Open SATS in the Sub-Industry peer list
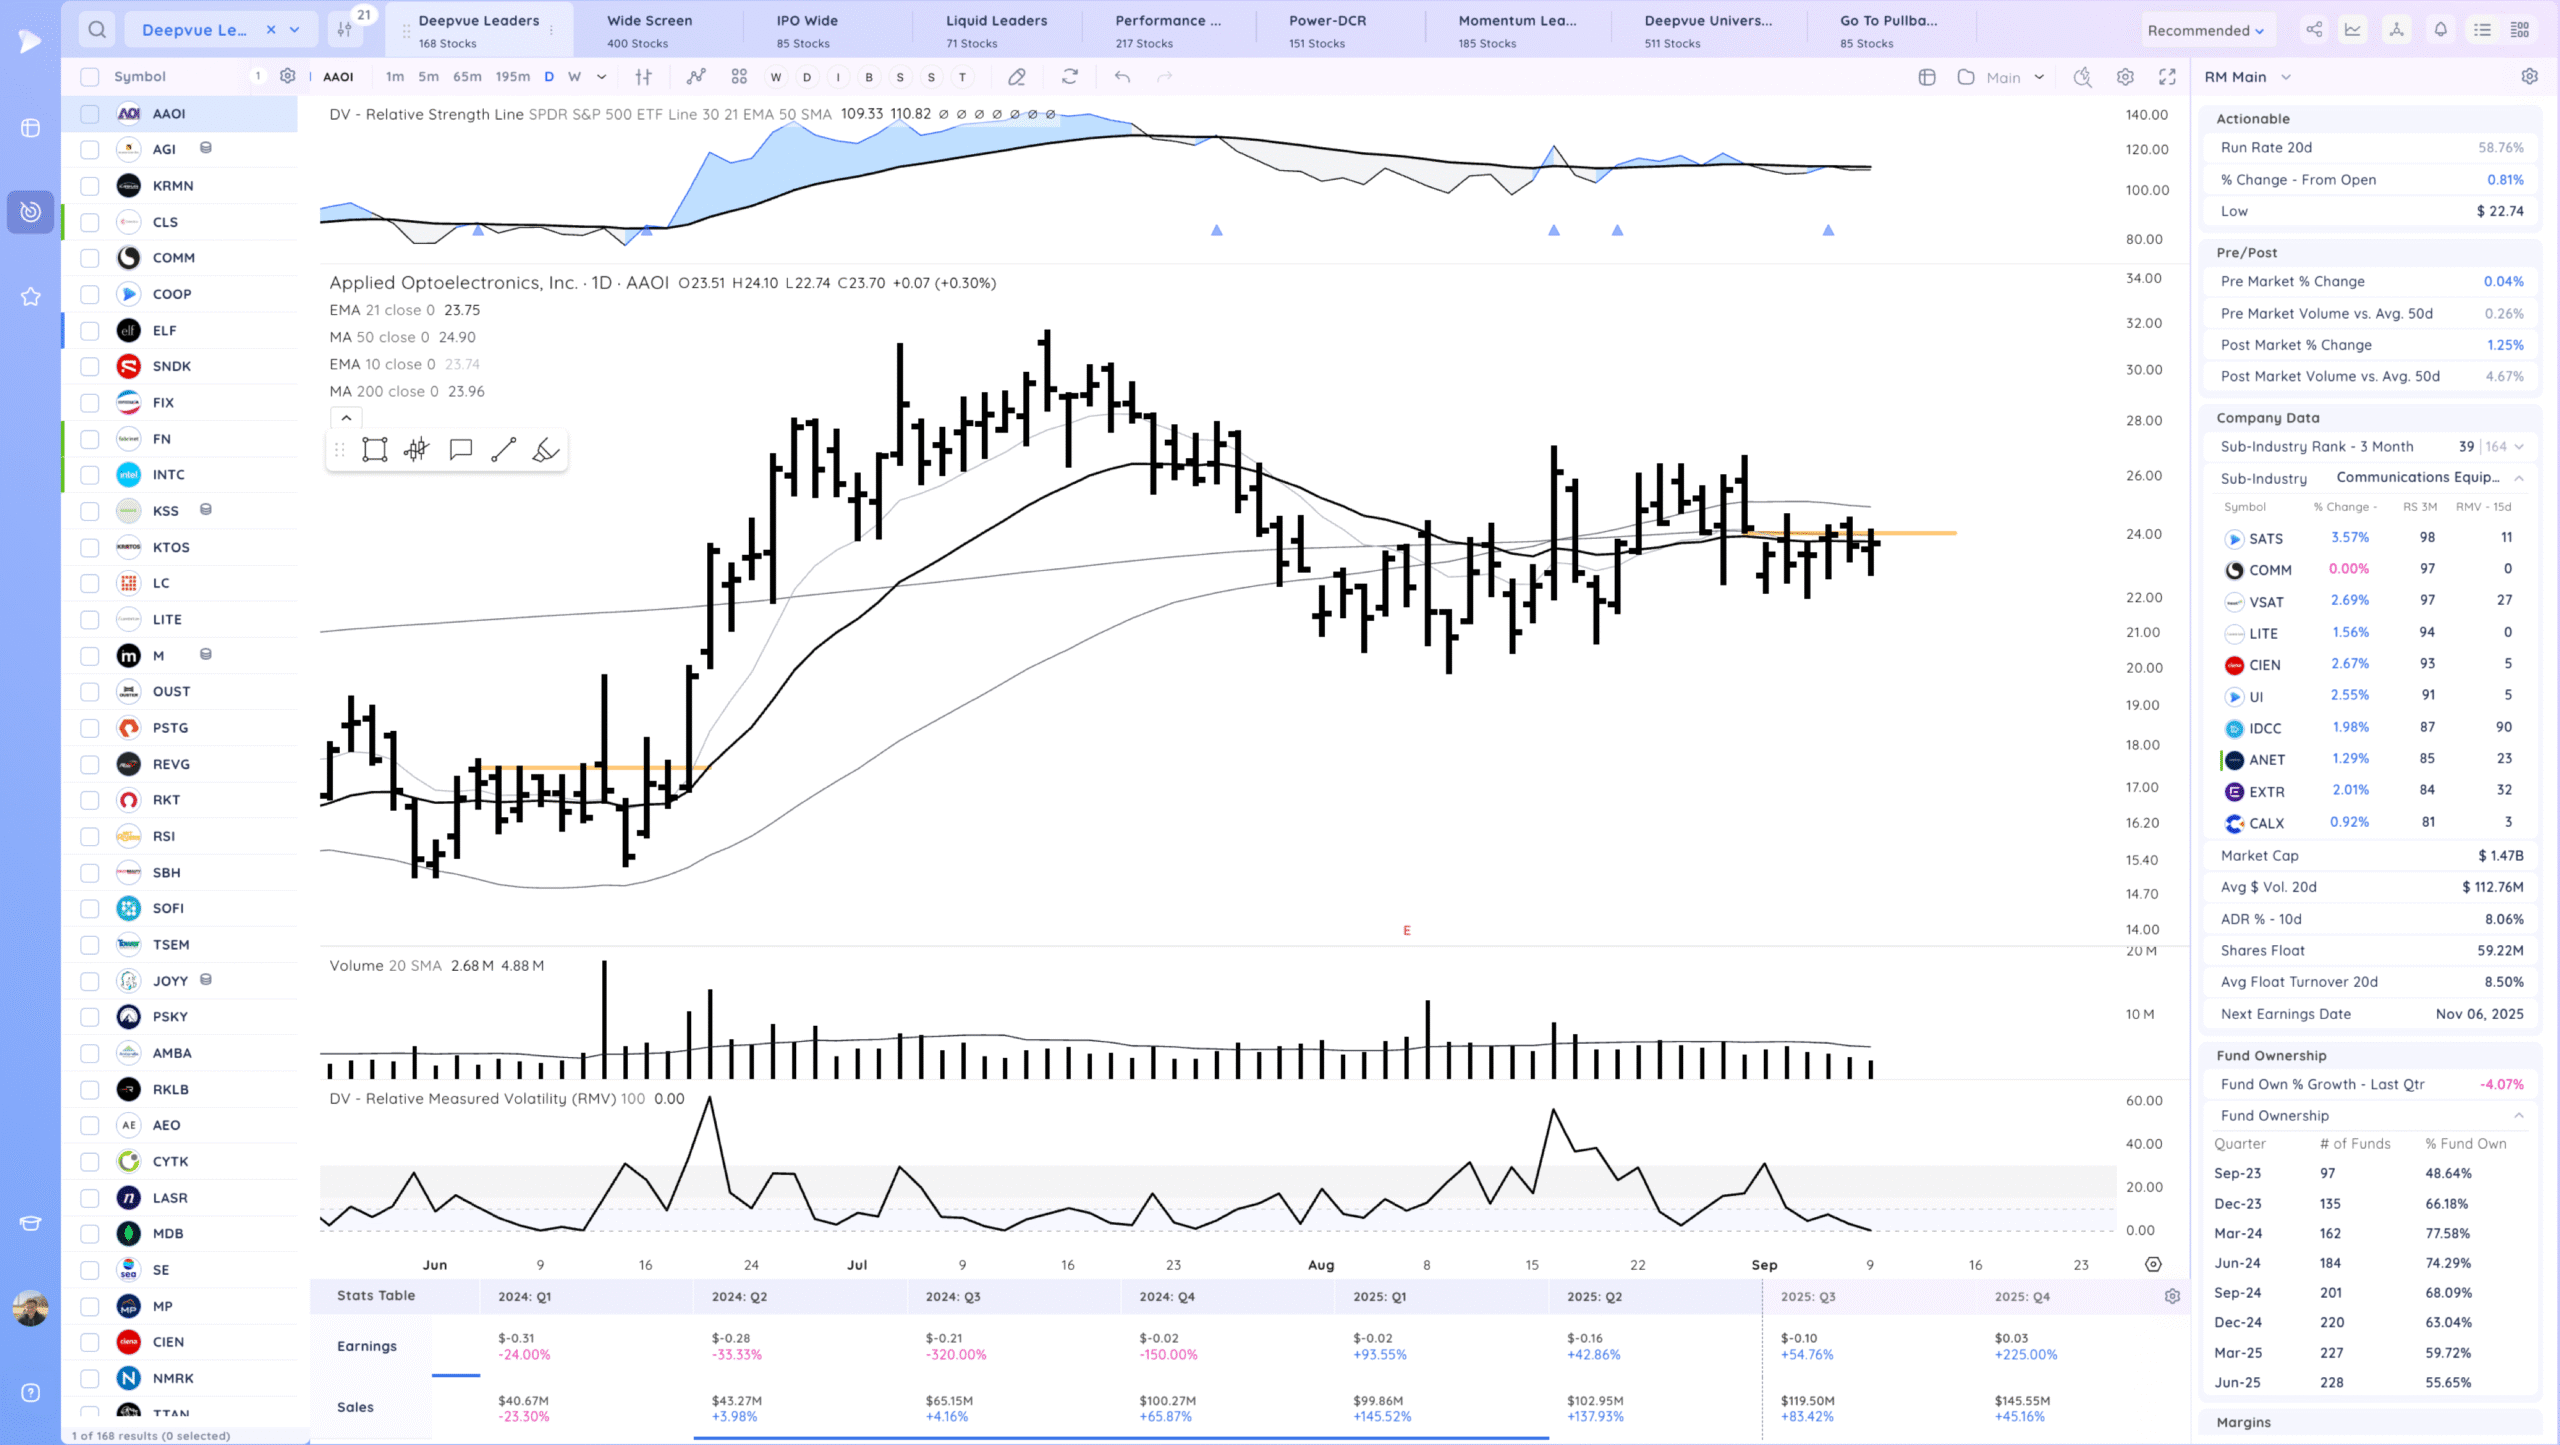 coord(2265,539)
